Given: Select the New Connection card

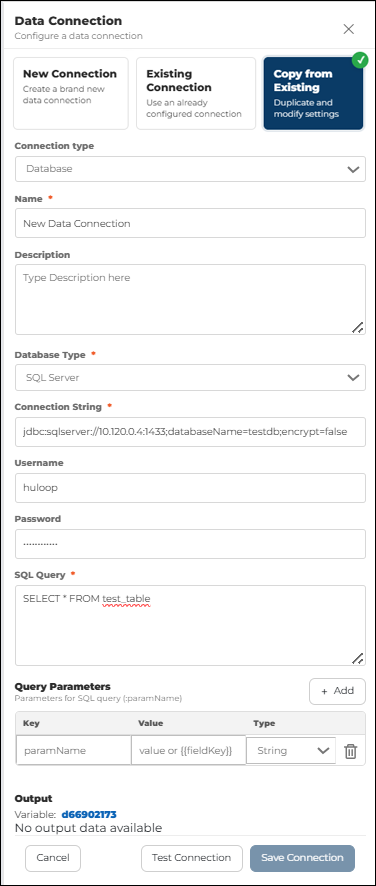Looking at the screenshot, I should 71,93.
